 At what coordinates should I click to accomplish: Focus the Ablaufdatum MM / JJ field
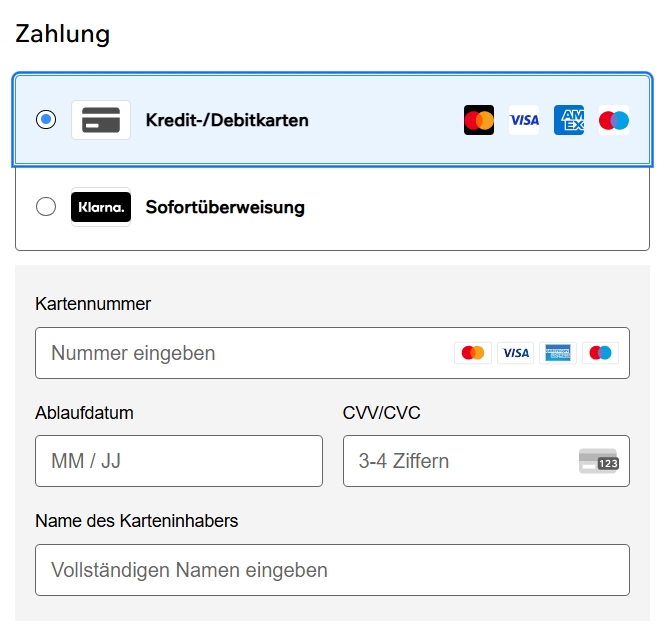(179, 461)
